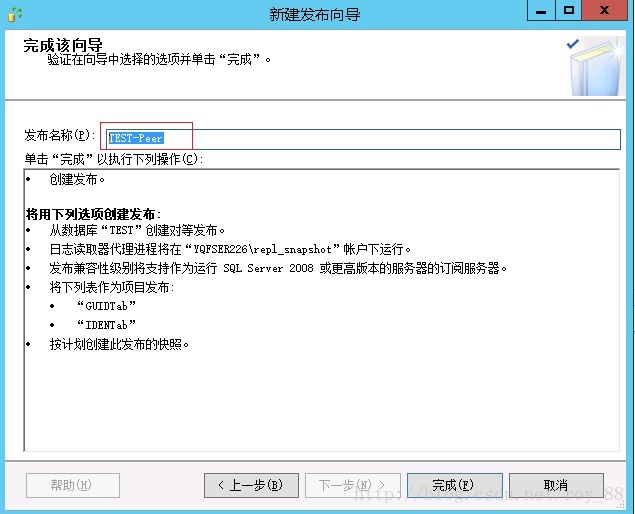Image resolution: width=635 pixels, height=514 pixels.
Task: Select the SQL Server 2008 compatibility line
Action: [x=278, y=268]
